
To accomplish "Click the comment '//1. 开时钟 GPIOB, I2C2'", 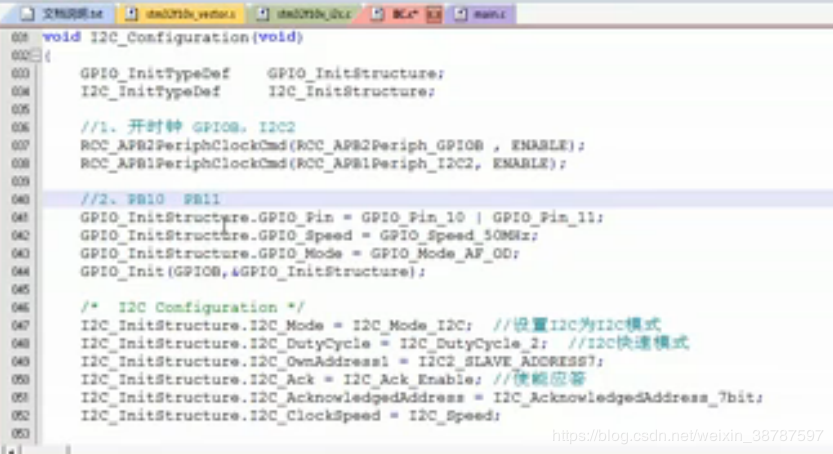I will (188, 127).
